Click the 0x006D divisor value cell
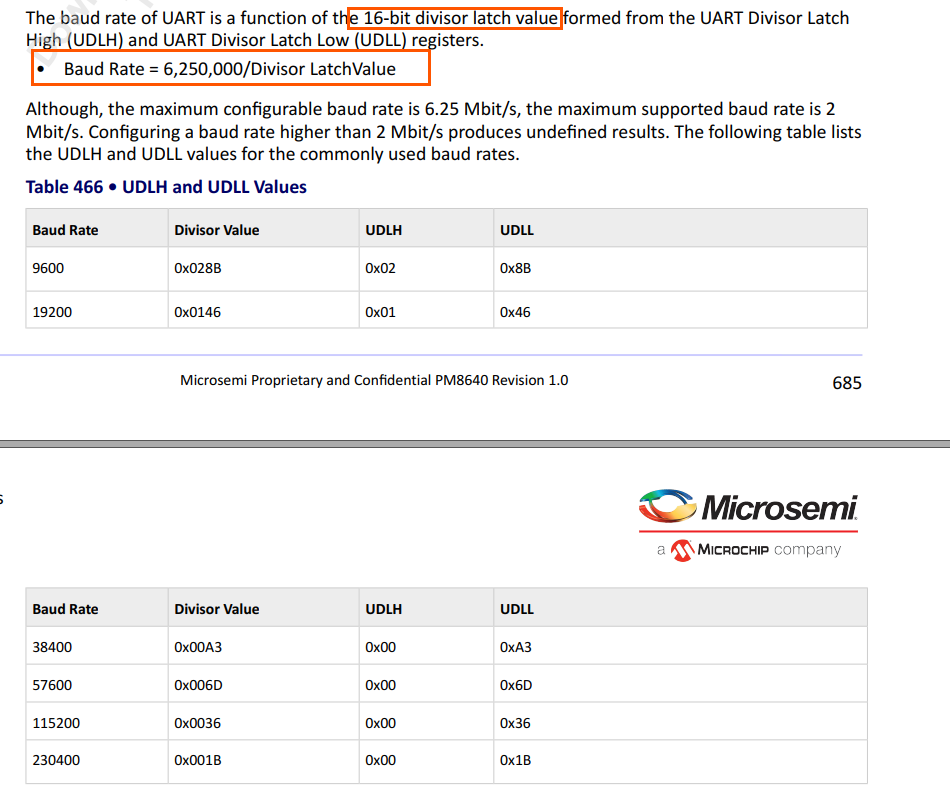The image size is (950, 790). pyautogui.click(x=264, y=685)
